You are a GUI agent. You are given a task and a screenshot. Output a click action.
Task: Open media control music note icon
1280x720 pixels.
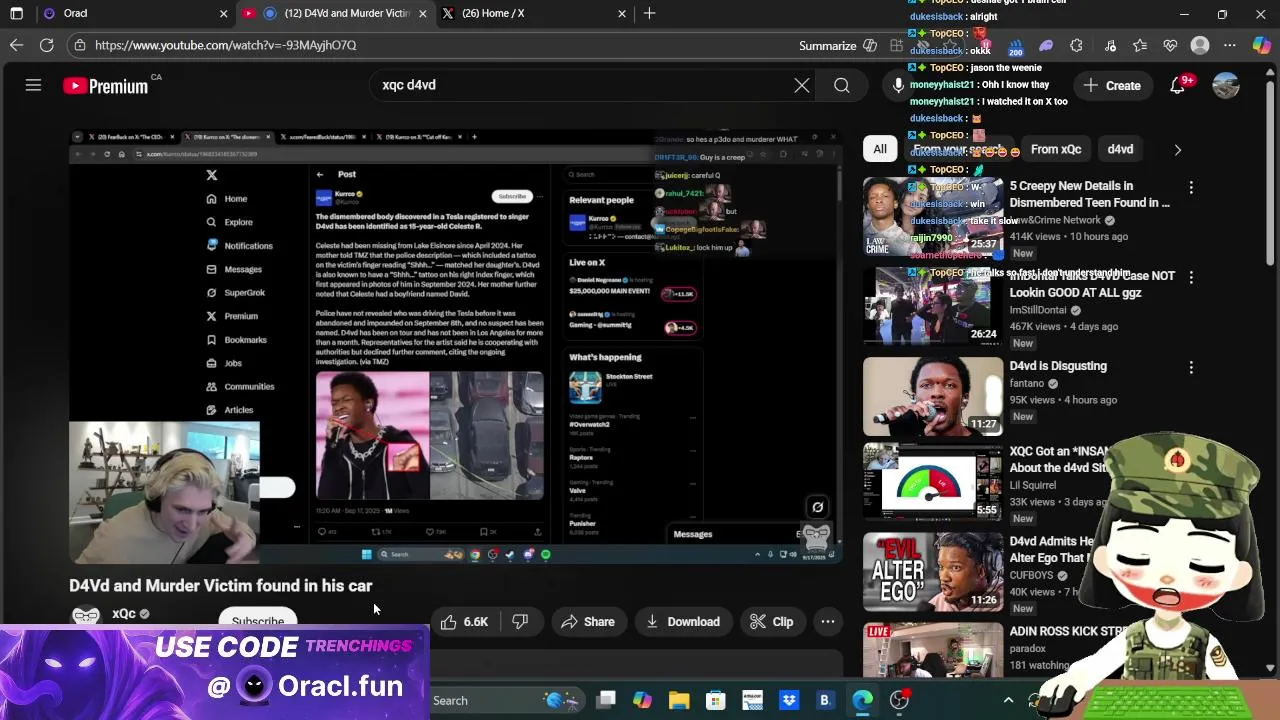pos(1110,45)
